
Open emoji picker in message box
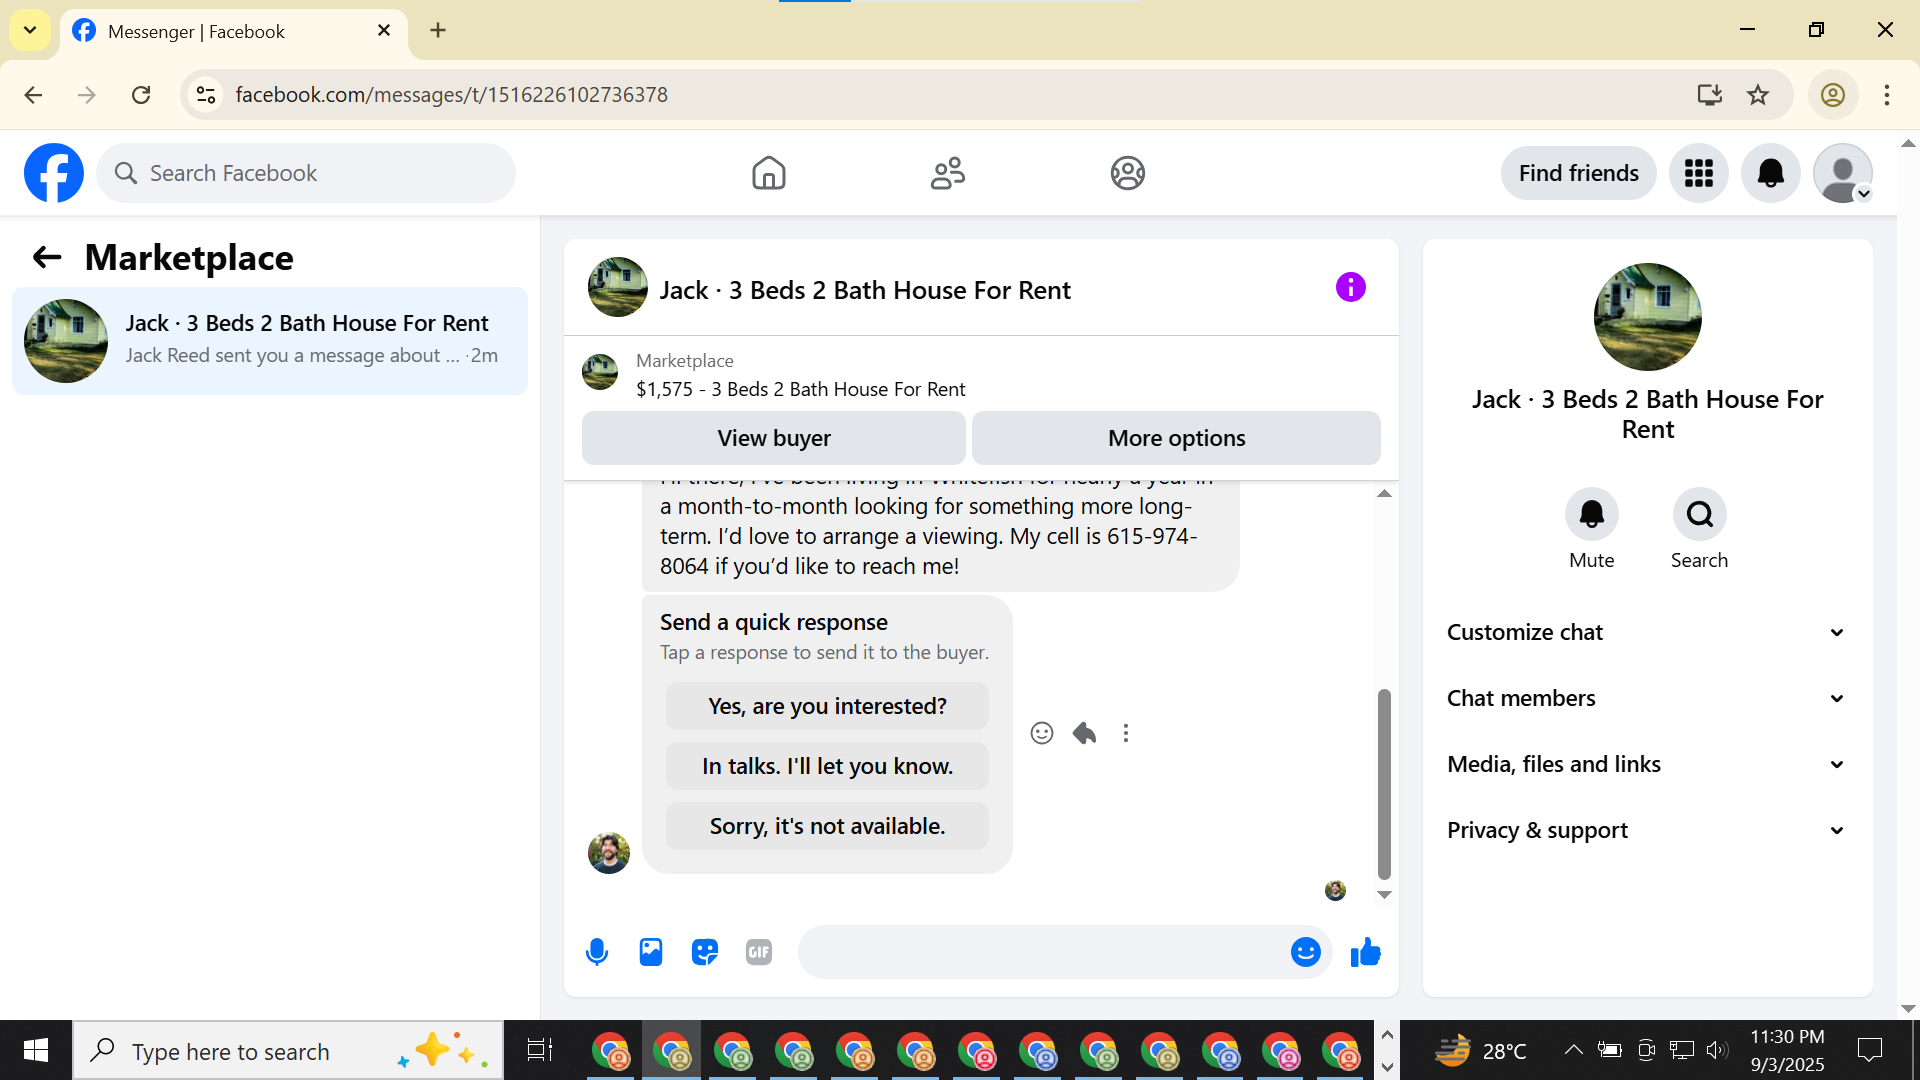tap(1305, 952)
